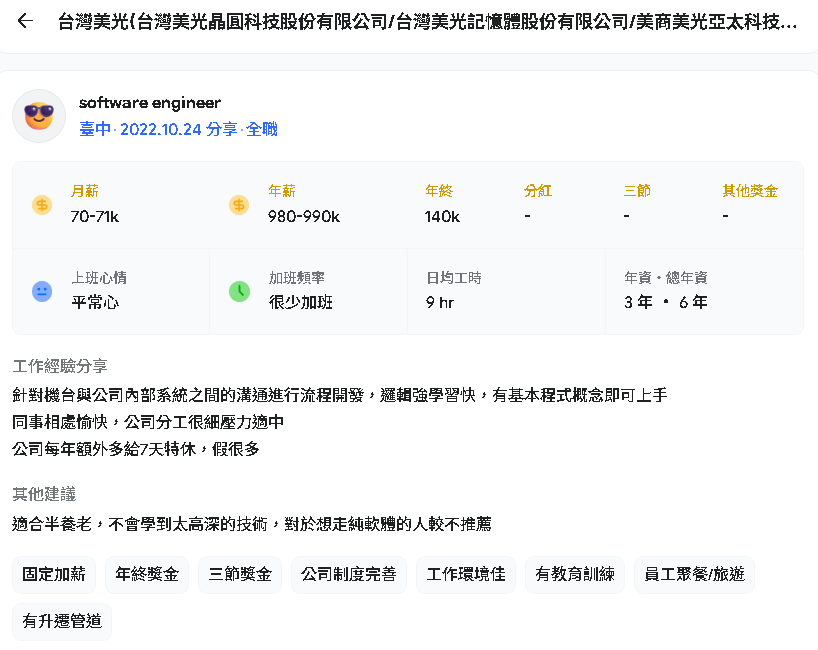Viewport: 818px width, 650px height.
Task: Click the sunglasses emoji avatar
Action: tap(39, 116)
